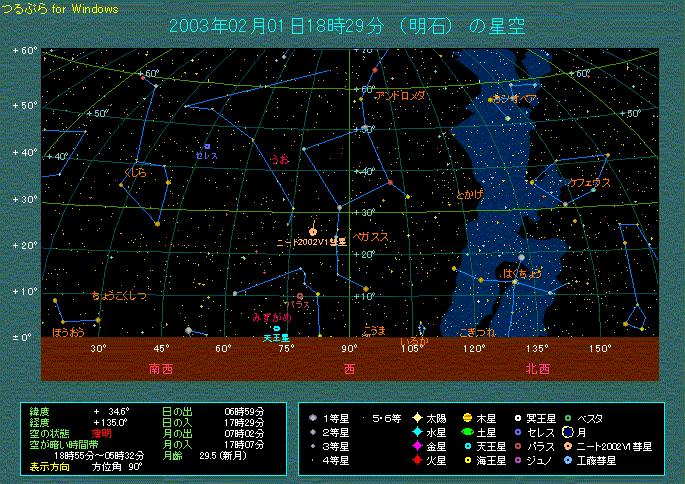Screen dimensions: 685x484
Task: Click the northwest direction label 北西
Action: (537, 368)
